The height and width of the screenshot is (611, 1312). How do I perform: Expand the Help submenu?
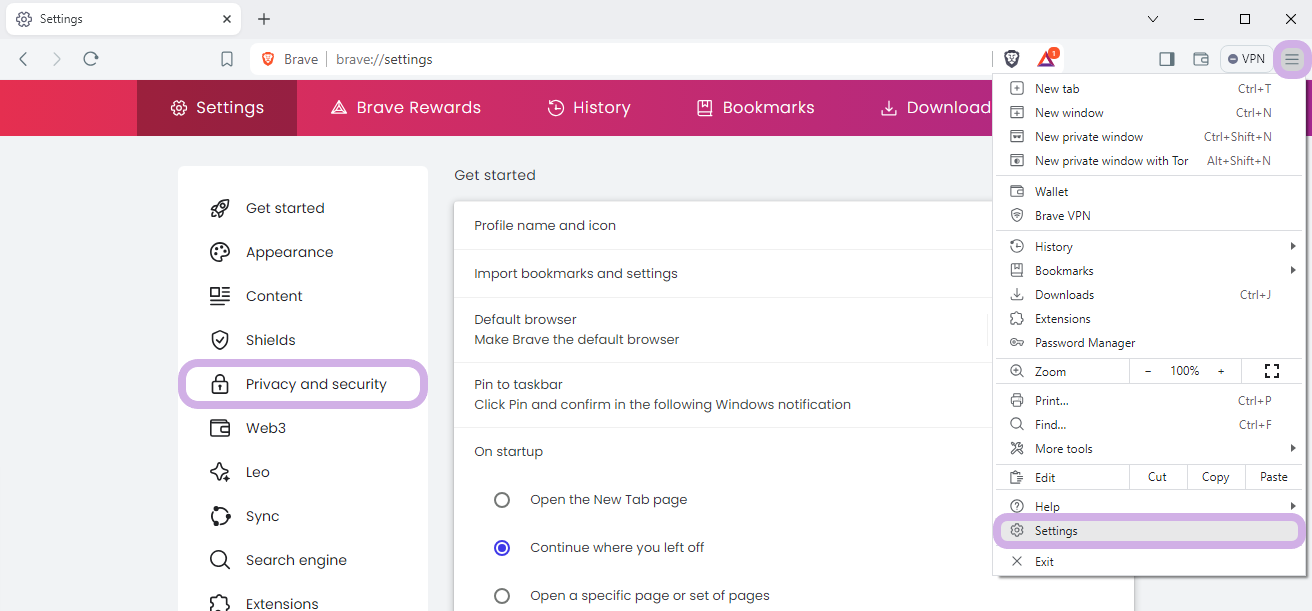1149,507
